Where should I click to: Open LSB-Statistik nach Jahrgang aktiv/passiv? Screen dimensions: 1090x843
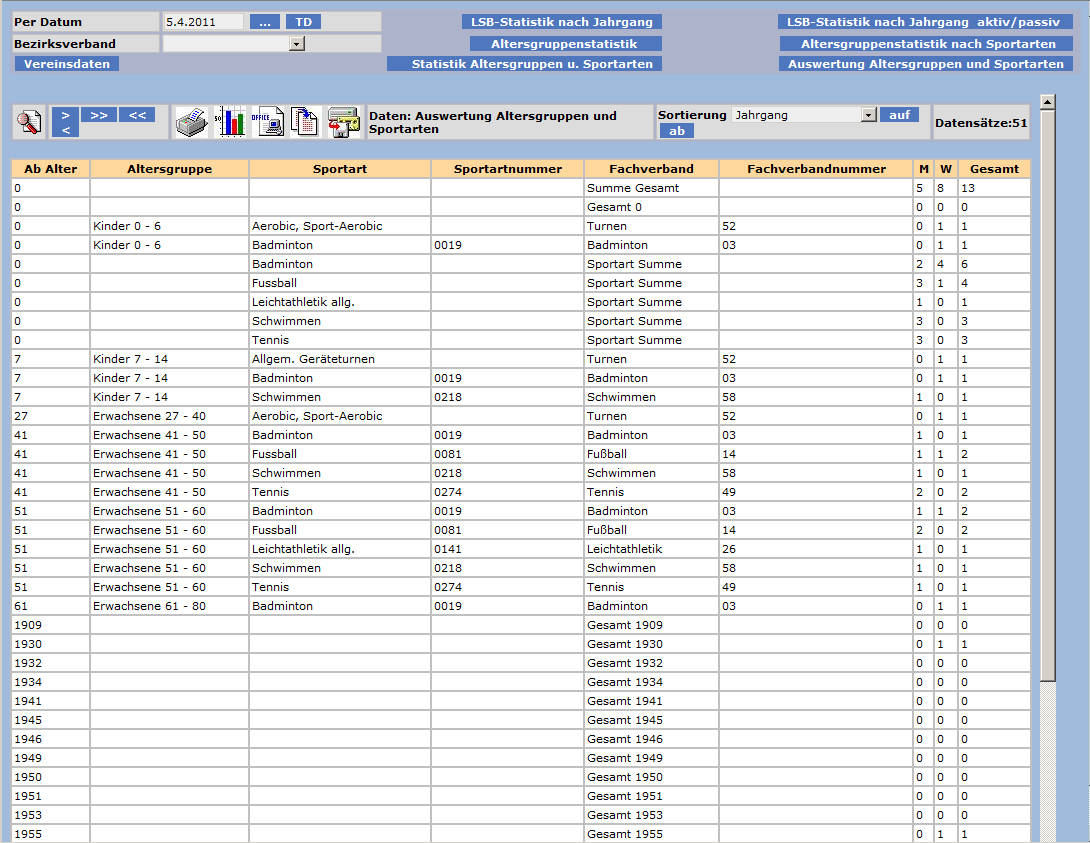click(x=925, y=22)
